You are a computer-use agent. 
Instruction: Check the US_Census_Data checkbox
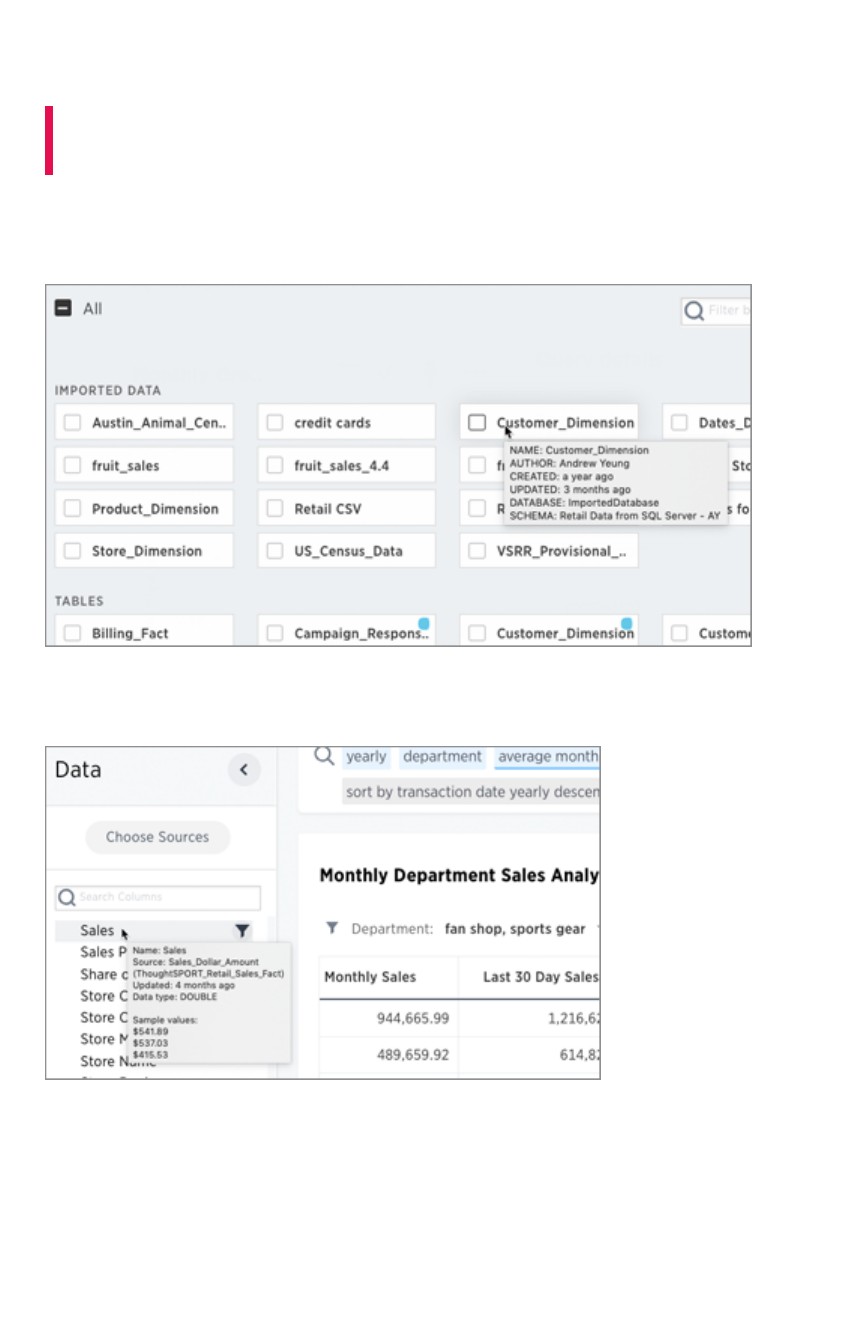(x=274, y=551)
